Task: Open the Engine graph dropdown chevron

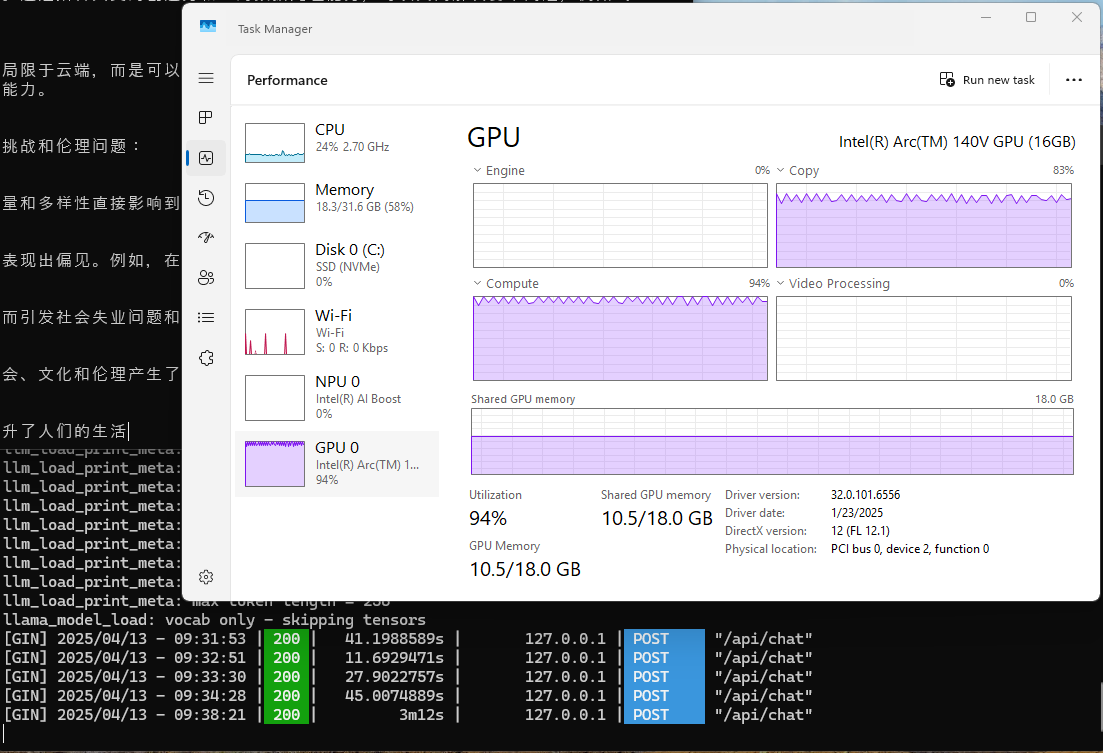Action: point(478,170)
